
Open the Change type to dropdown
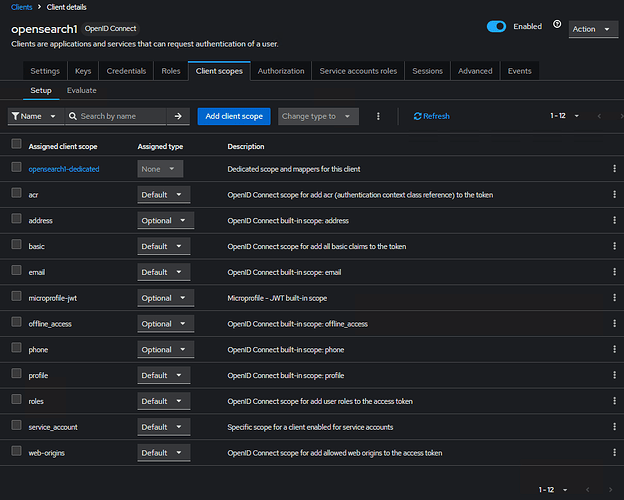(318, 116)
